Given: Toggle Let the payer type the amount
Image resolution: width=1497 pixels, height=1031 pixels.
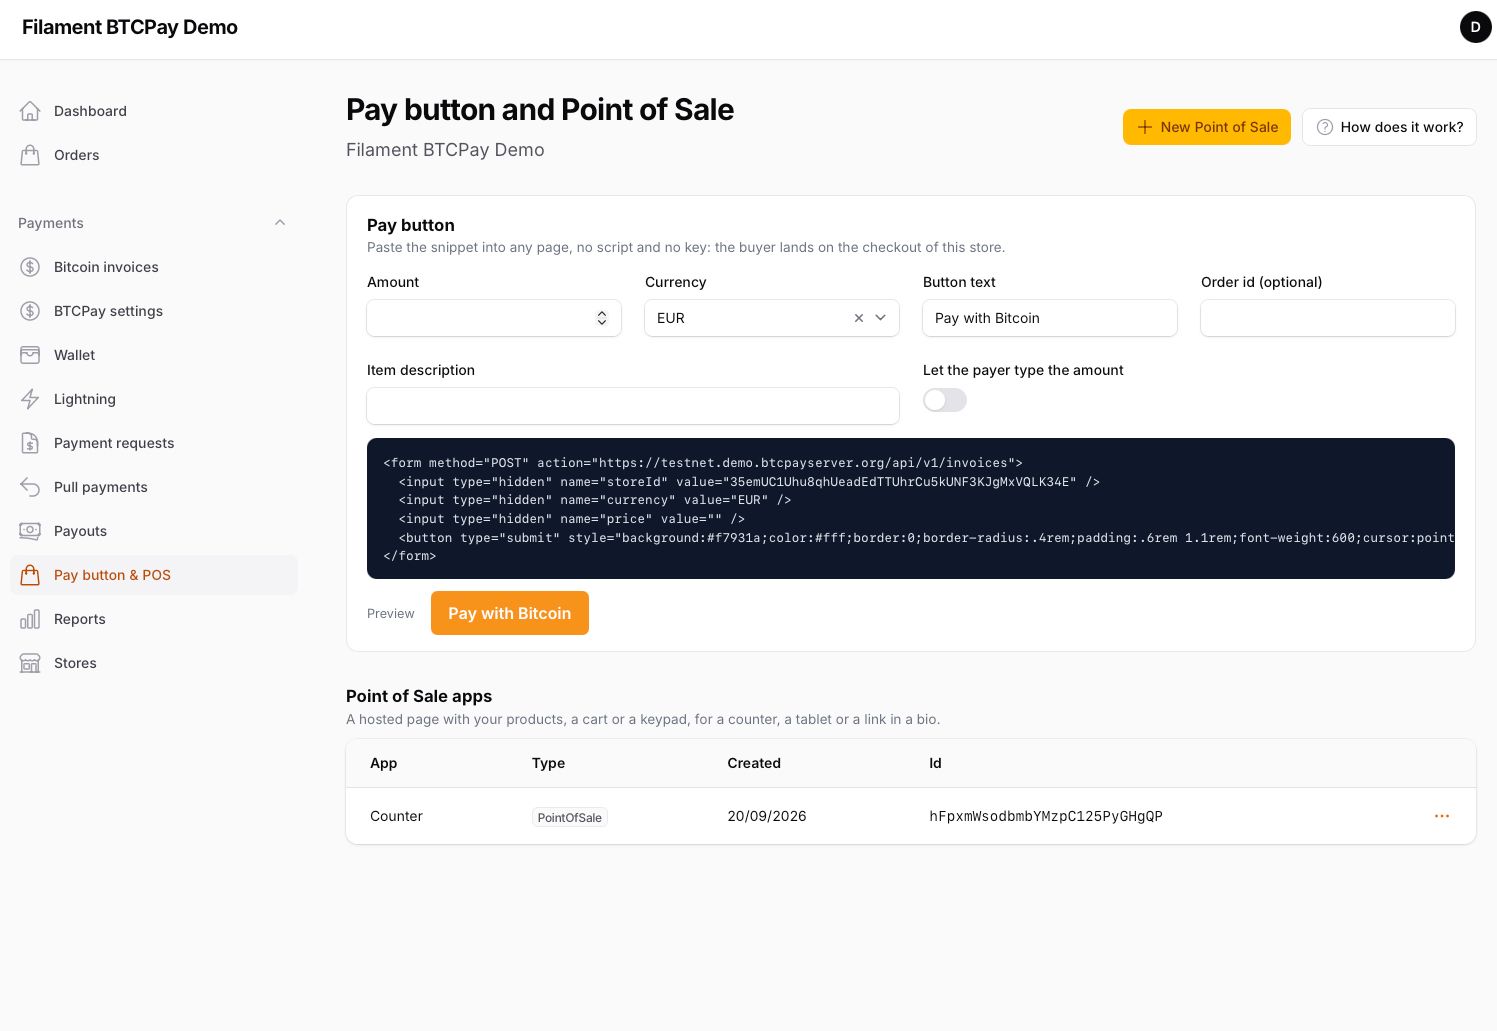Looking at the screenshot, I should coord(945,400).
